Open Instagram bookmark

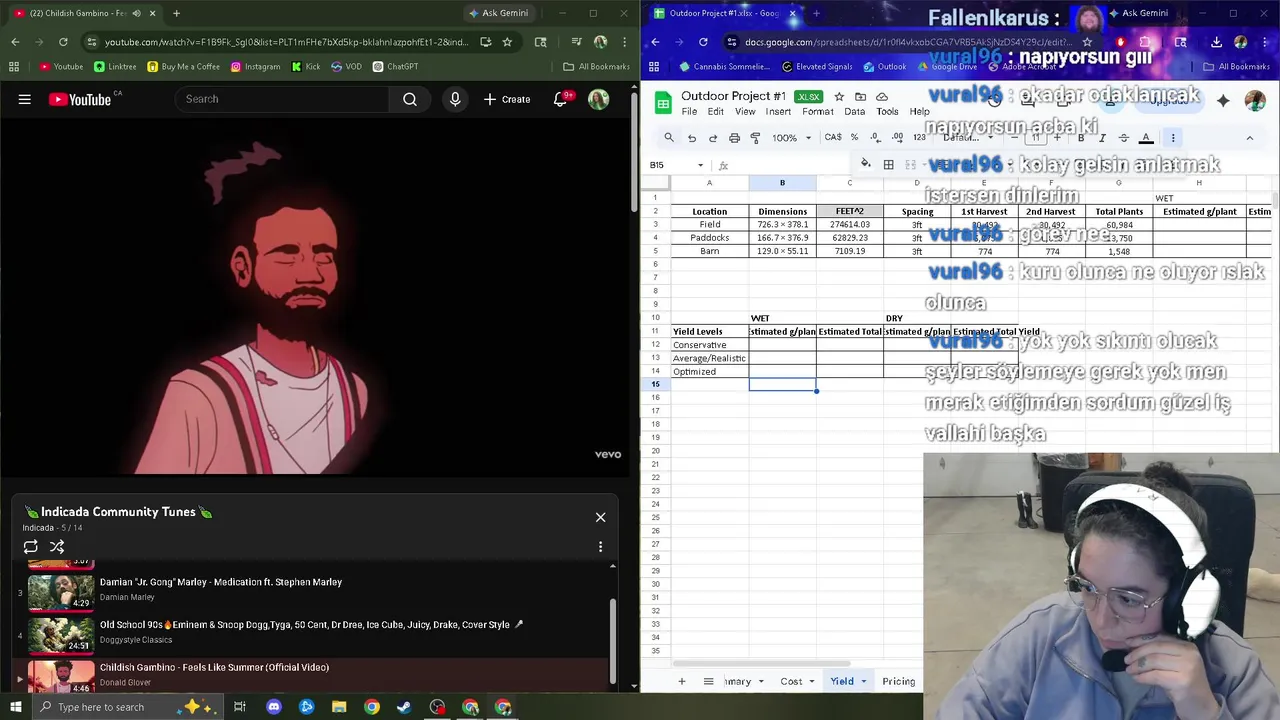(255, 67)
